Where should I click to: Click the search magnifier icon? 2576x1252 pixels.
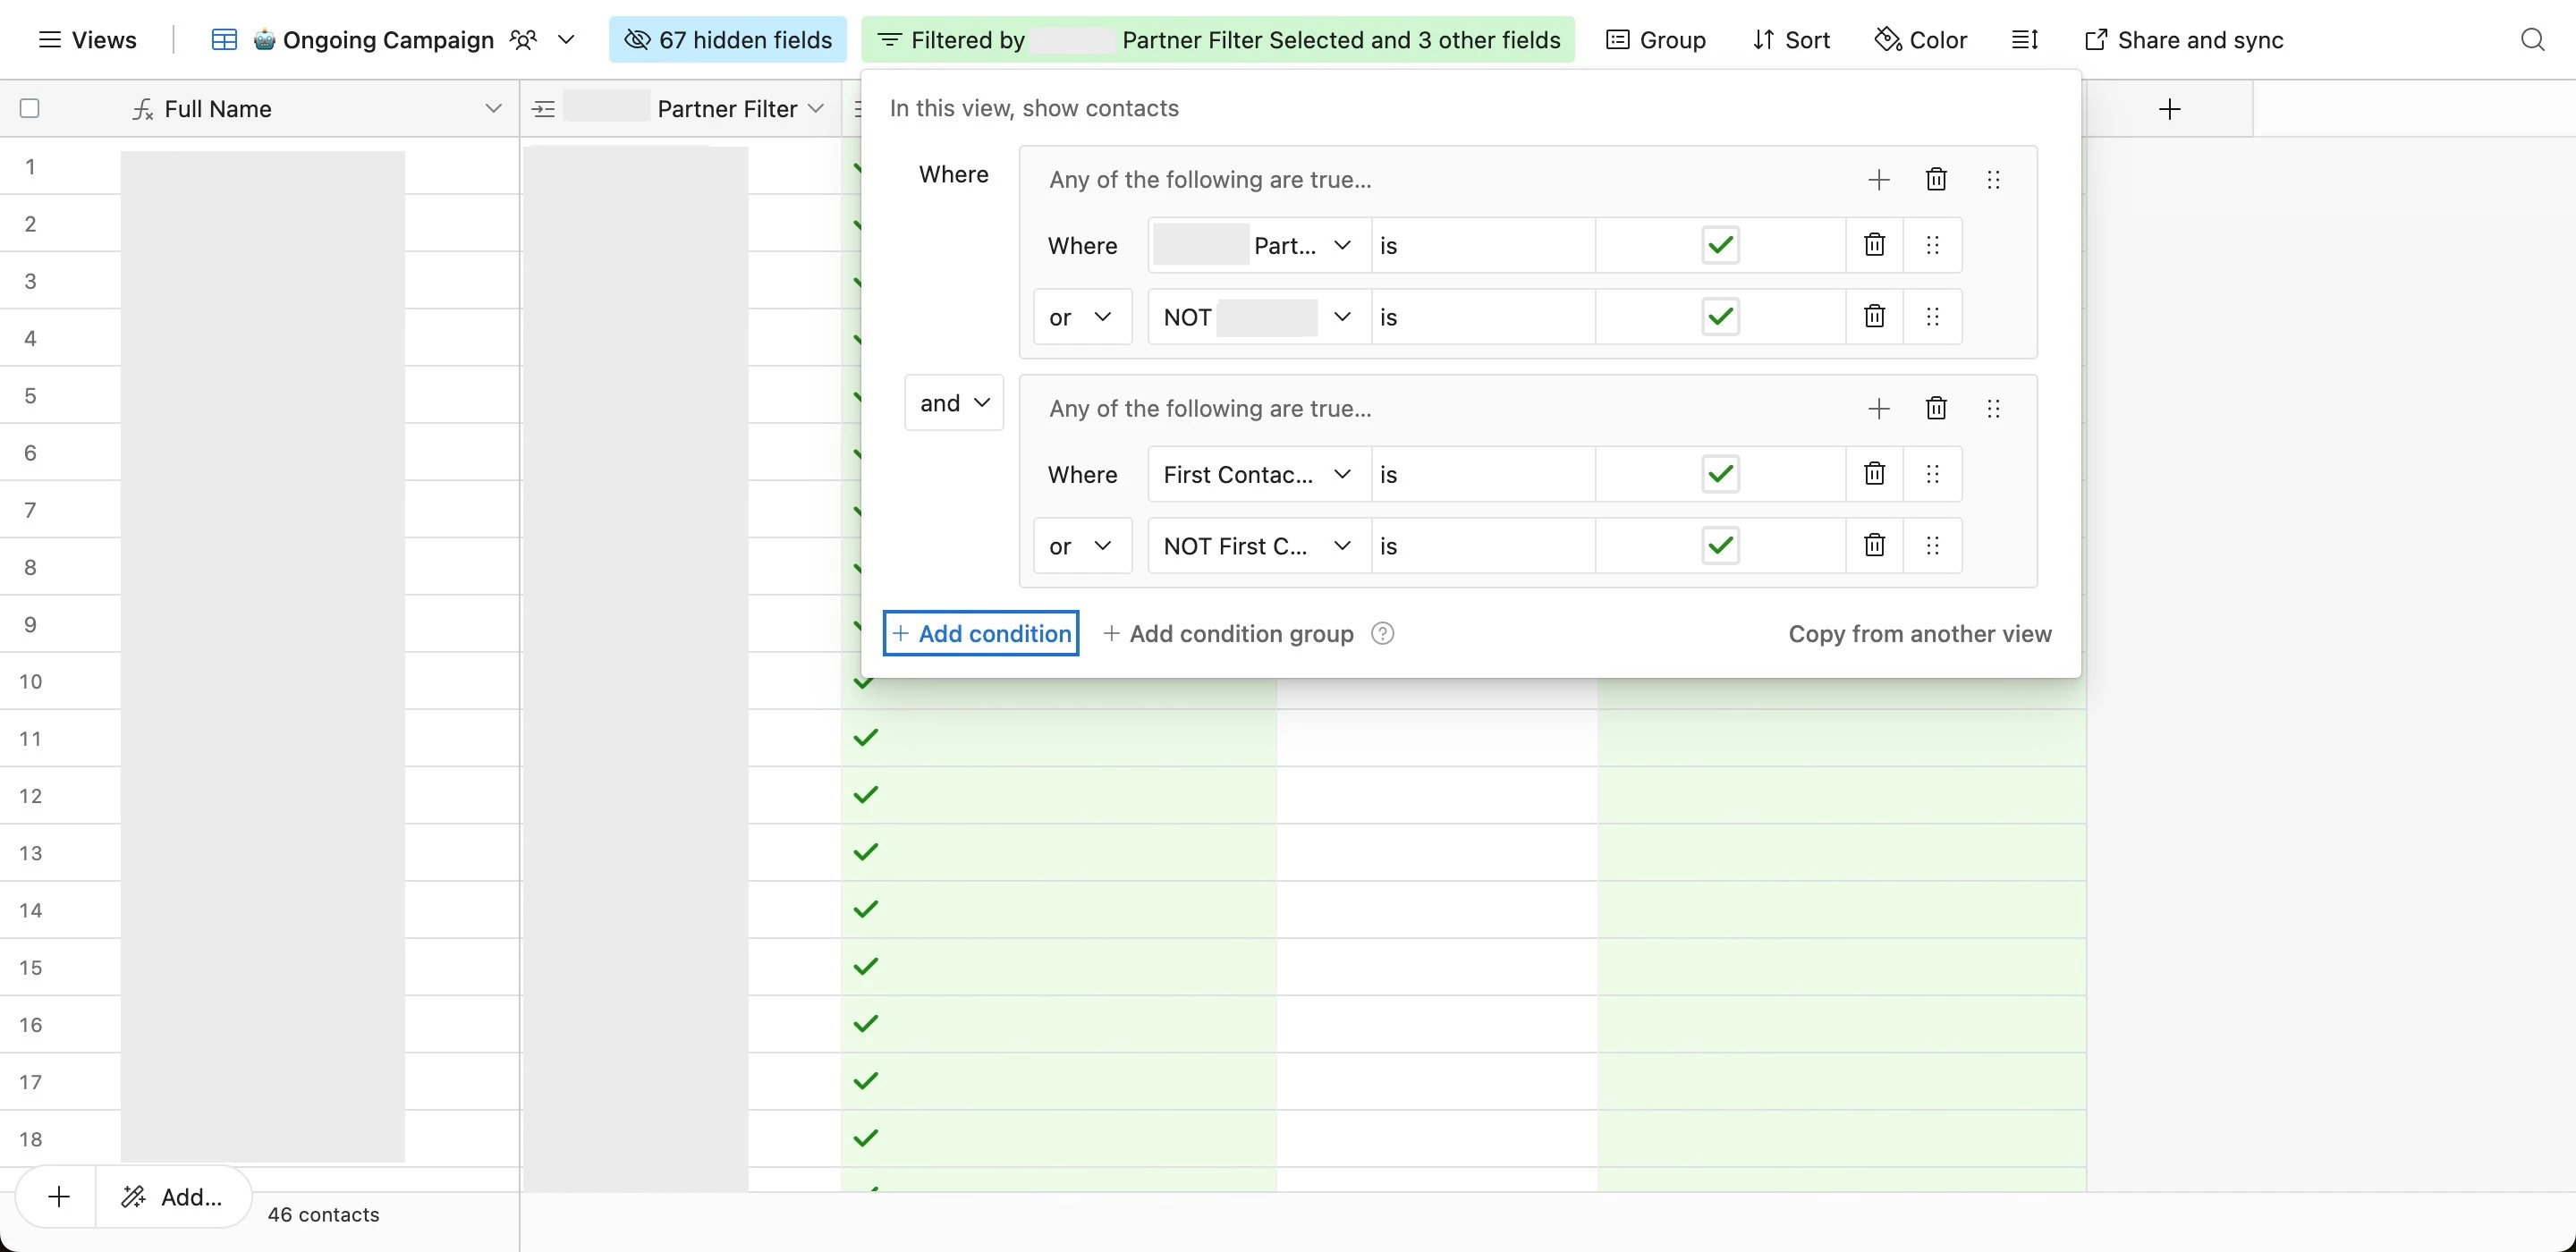[x=2532, y=40]
